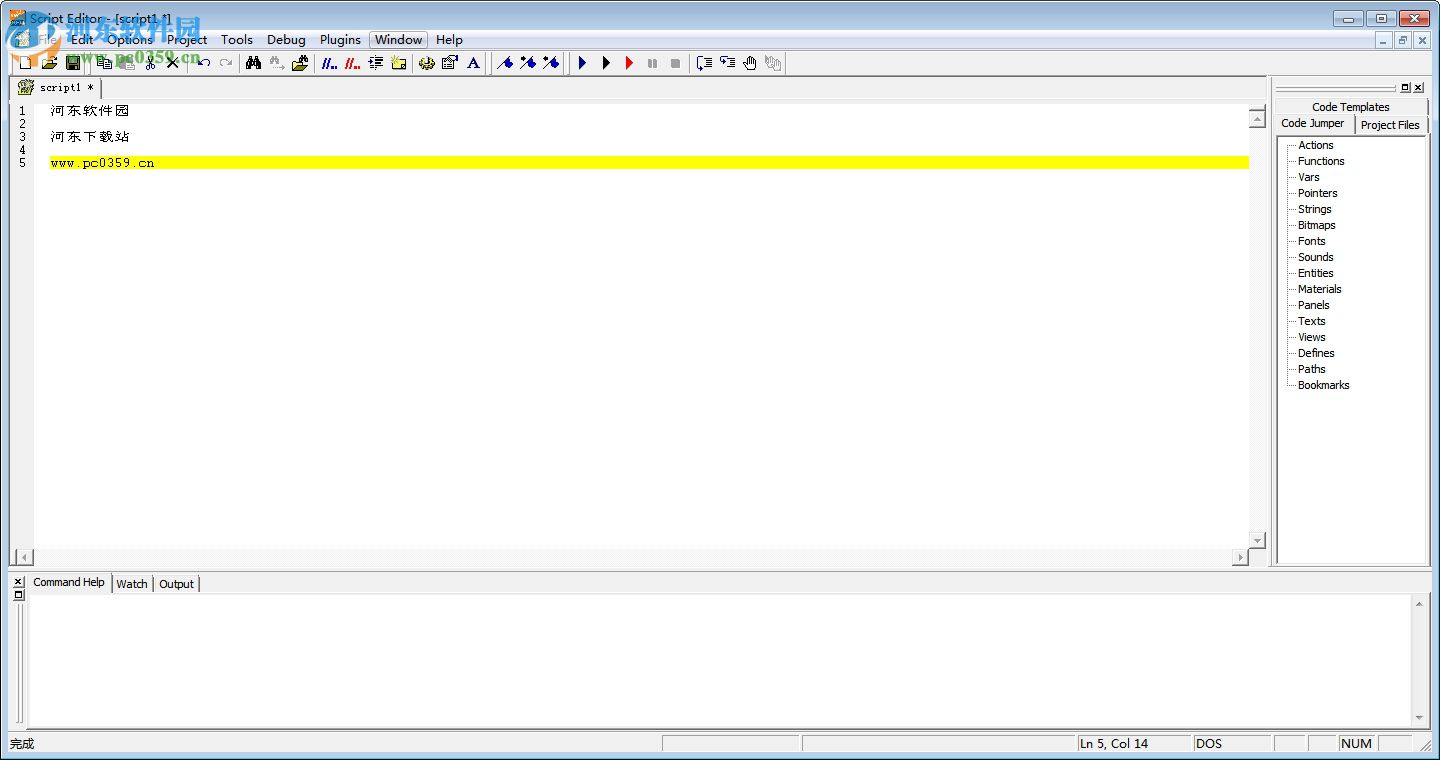Click the black play arrow
Screen dimensions: 1440x760
coord(606,63)
